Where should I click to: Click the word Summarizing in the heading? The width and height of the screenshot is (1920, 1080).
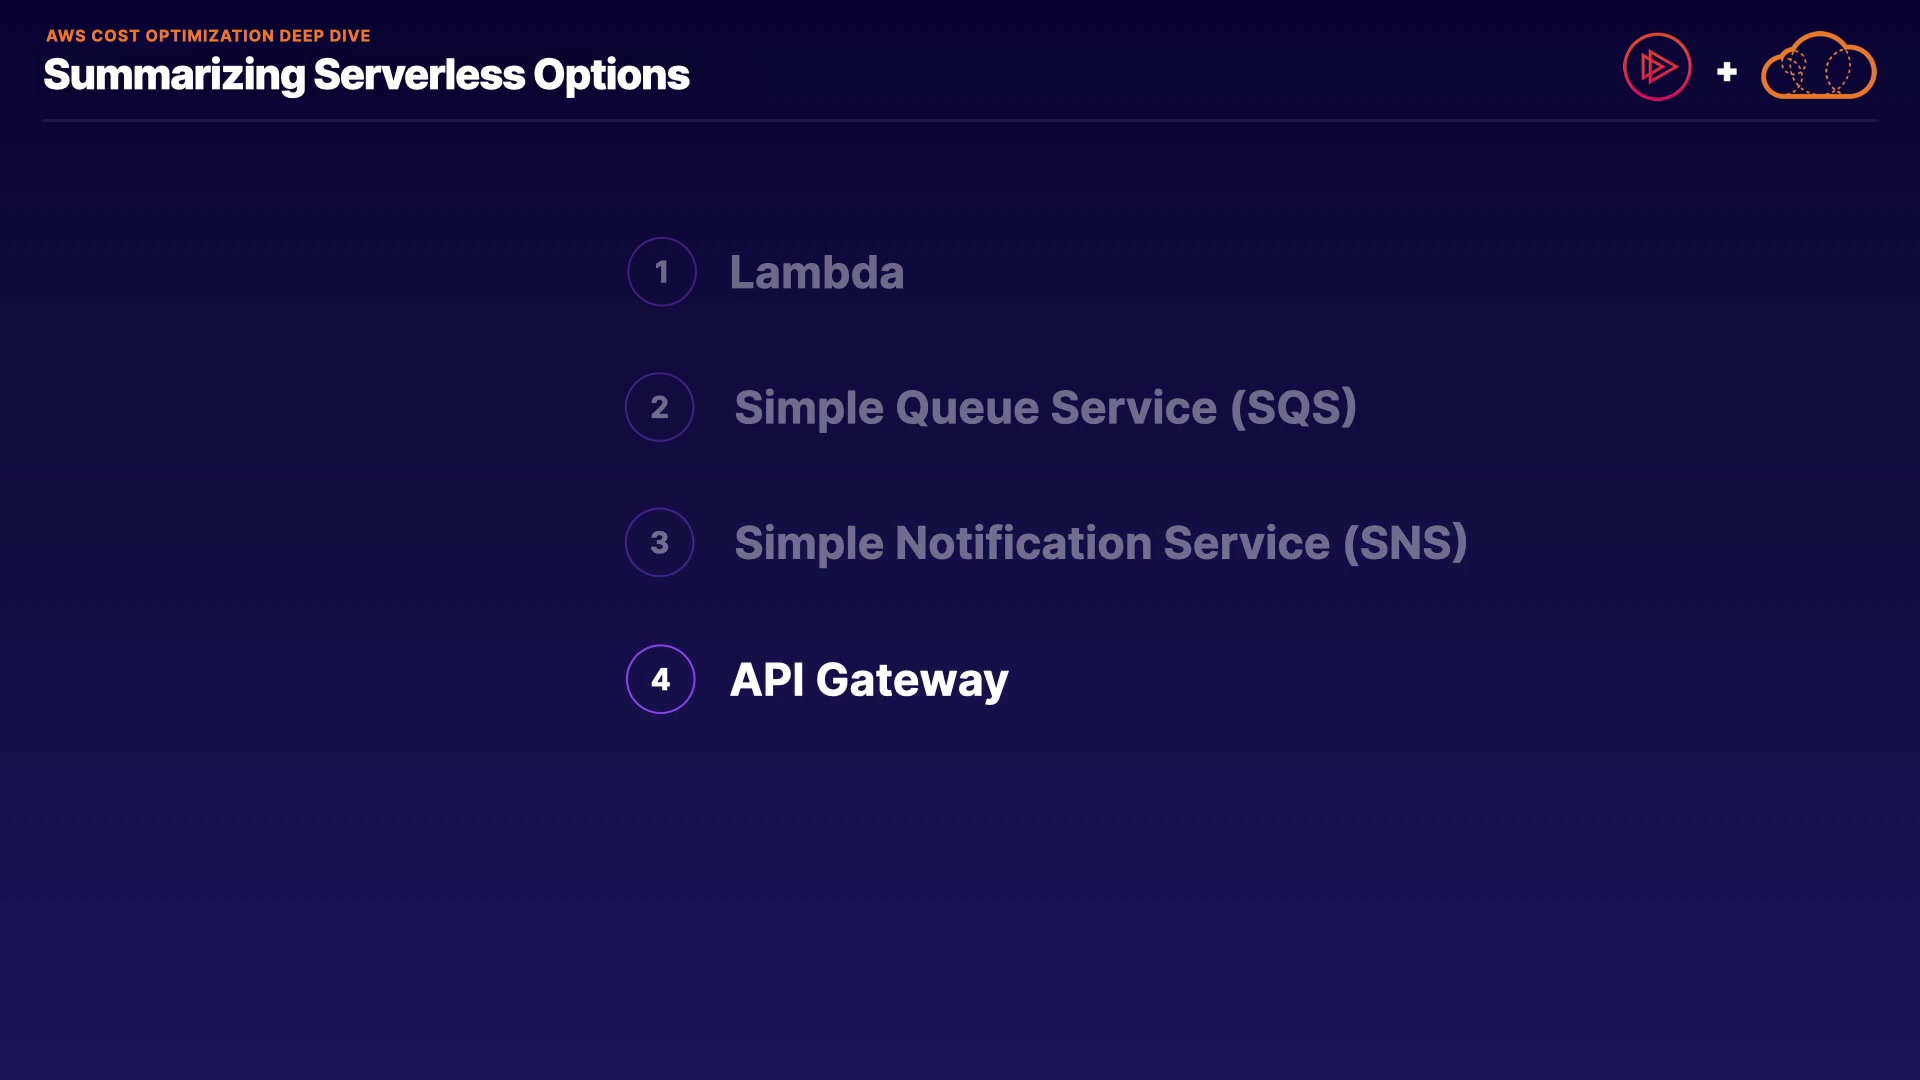point(174,75)
